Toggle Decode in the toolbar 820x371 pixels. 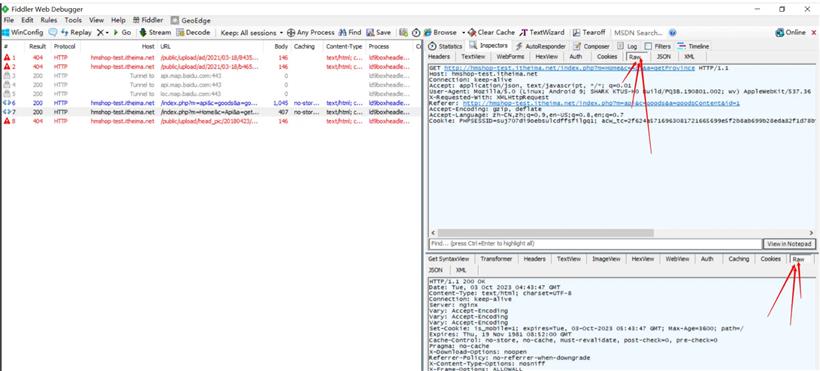(193, 32)
